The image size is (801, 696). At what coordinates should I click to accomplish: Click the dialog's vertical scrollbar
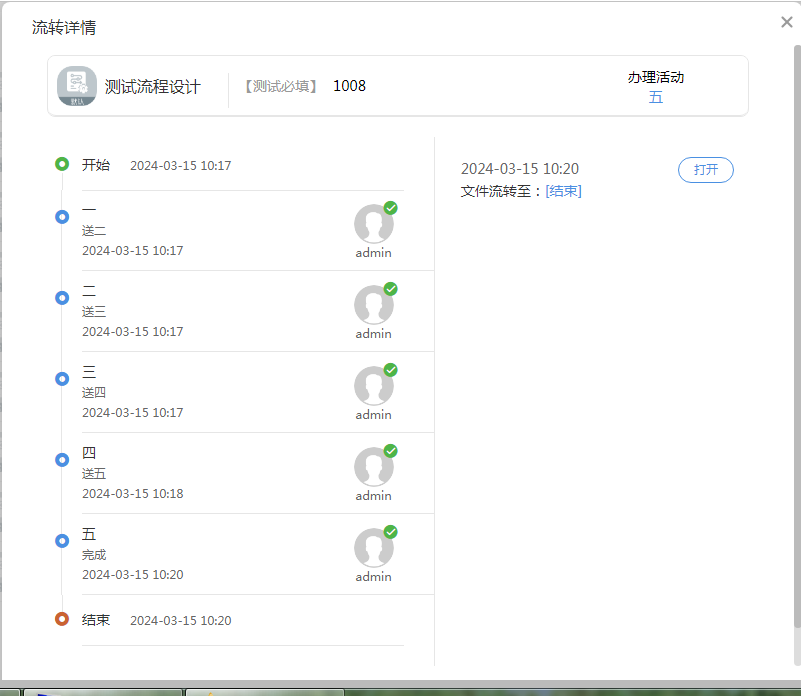click(797, 336)
